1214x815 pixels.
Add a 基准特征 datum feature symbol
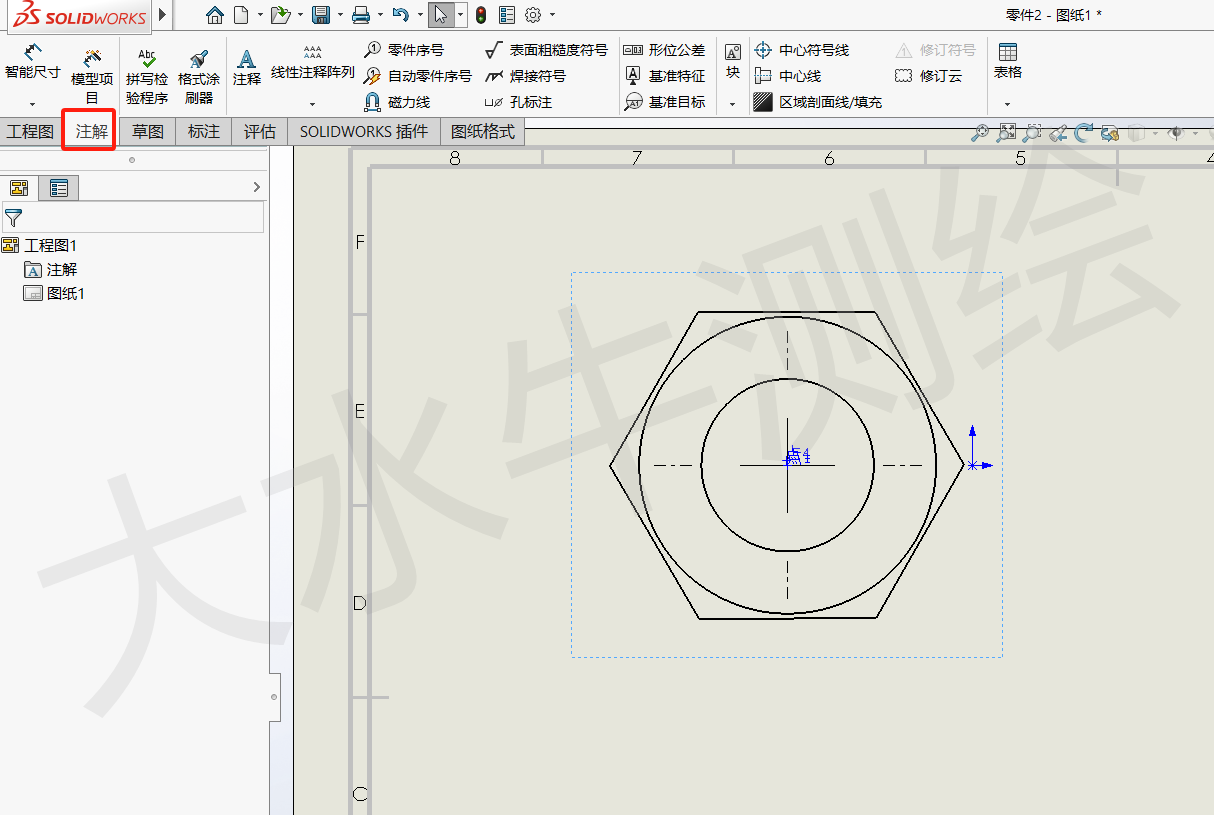[664, 75]
